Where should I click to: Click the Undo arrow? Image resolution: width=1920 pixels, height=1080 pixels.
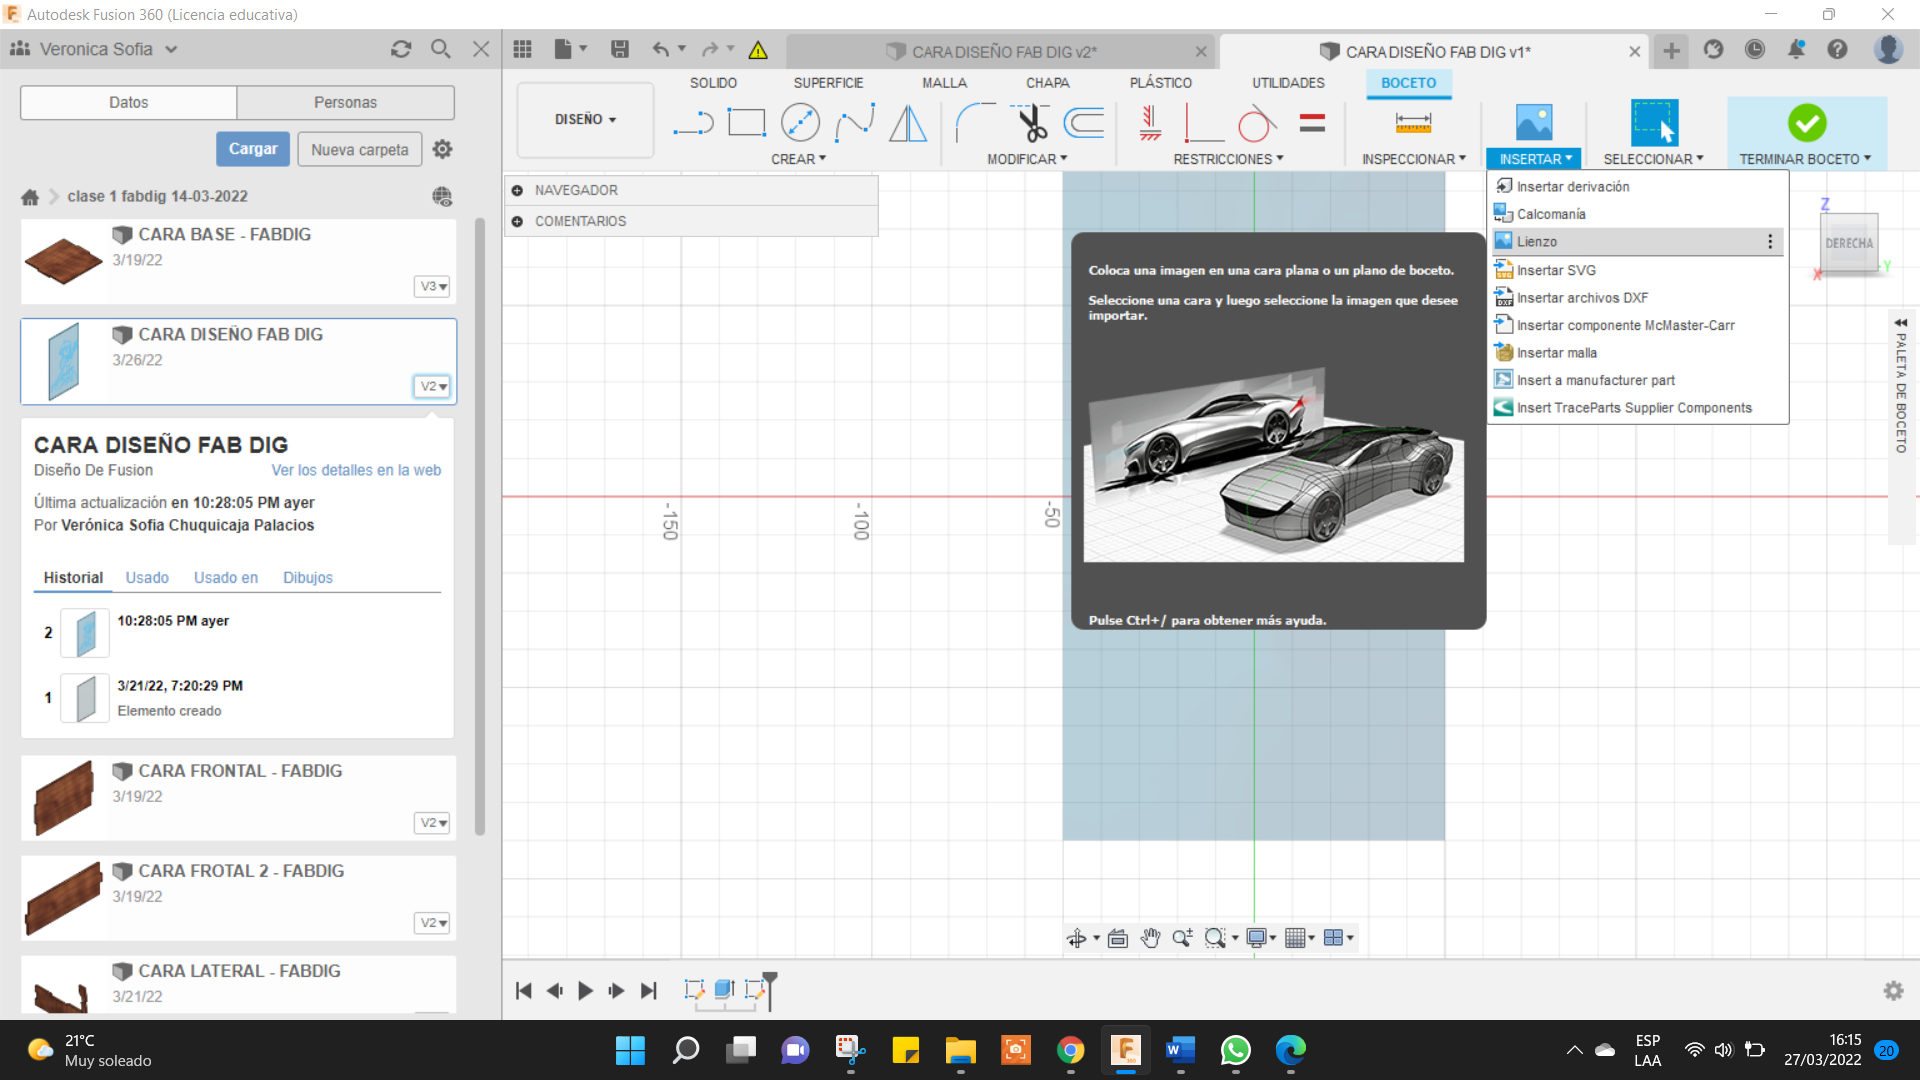point(660,49)
